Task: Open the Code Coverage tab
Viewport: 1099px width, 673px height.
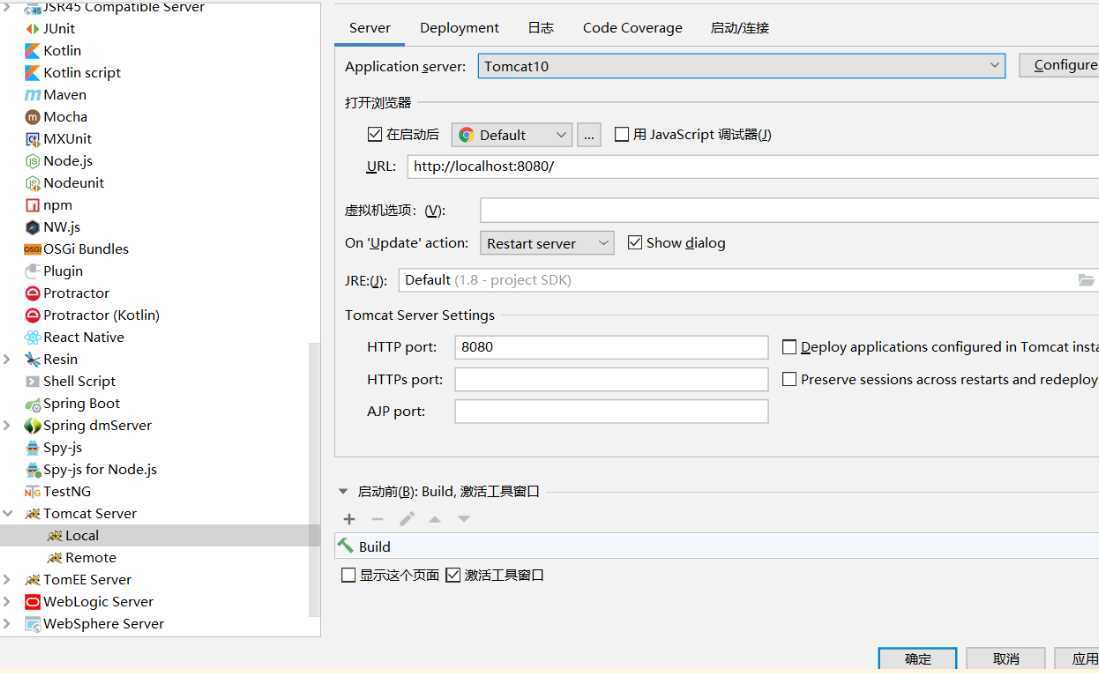Action: [632, 28]
